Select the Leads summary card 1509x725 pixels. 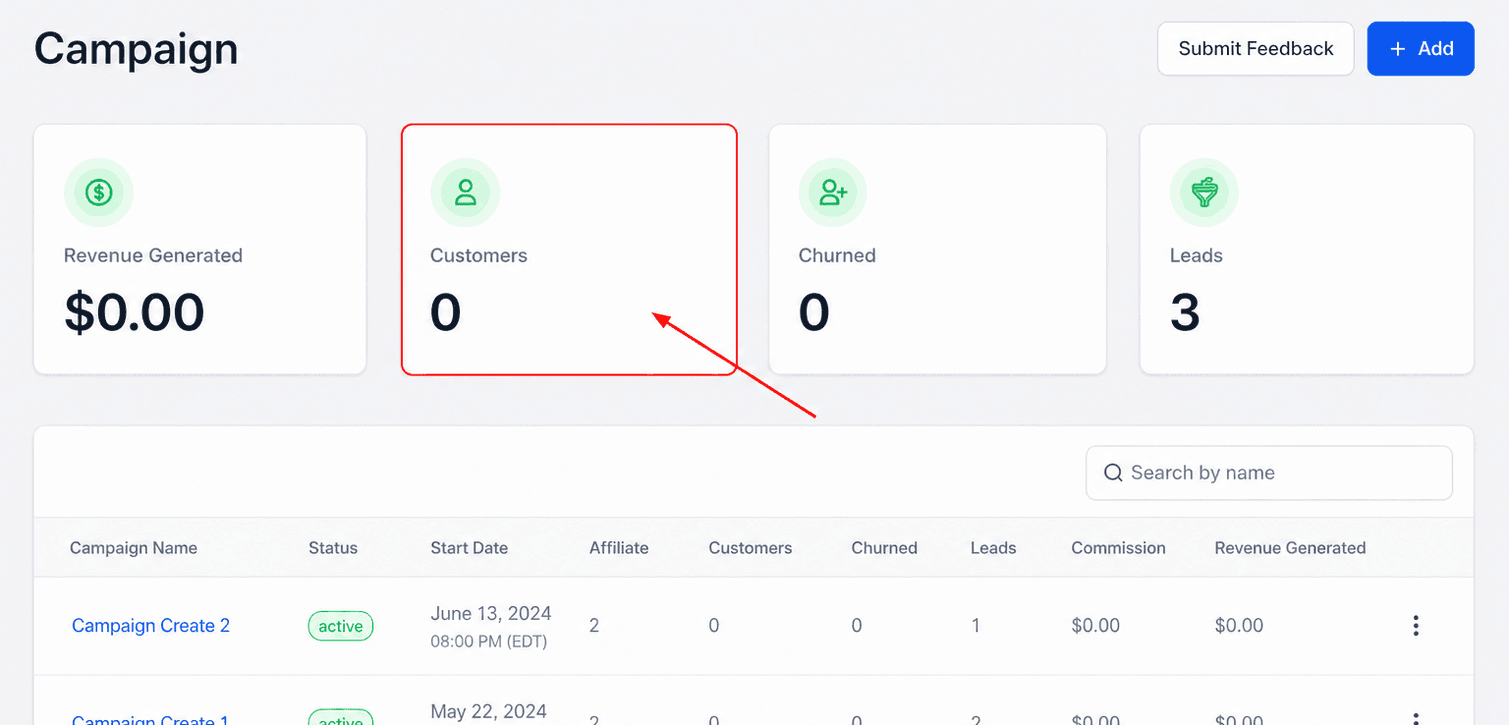point(1307,249)
